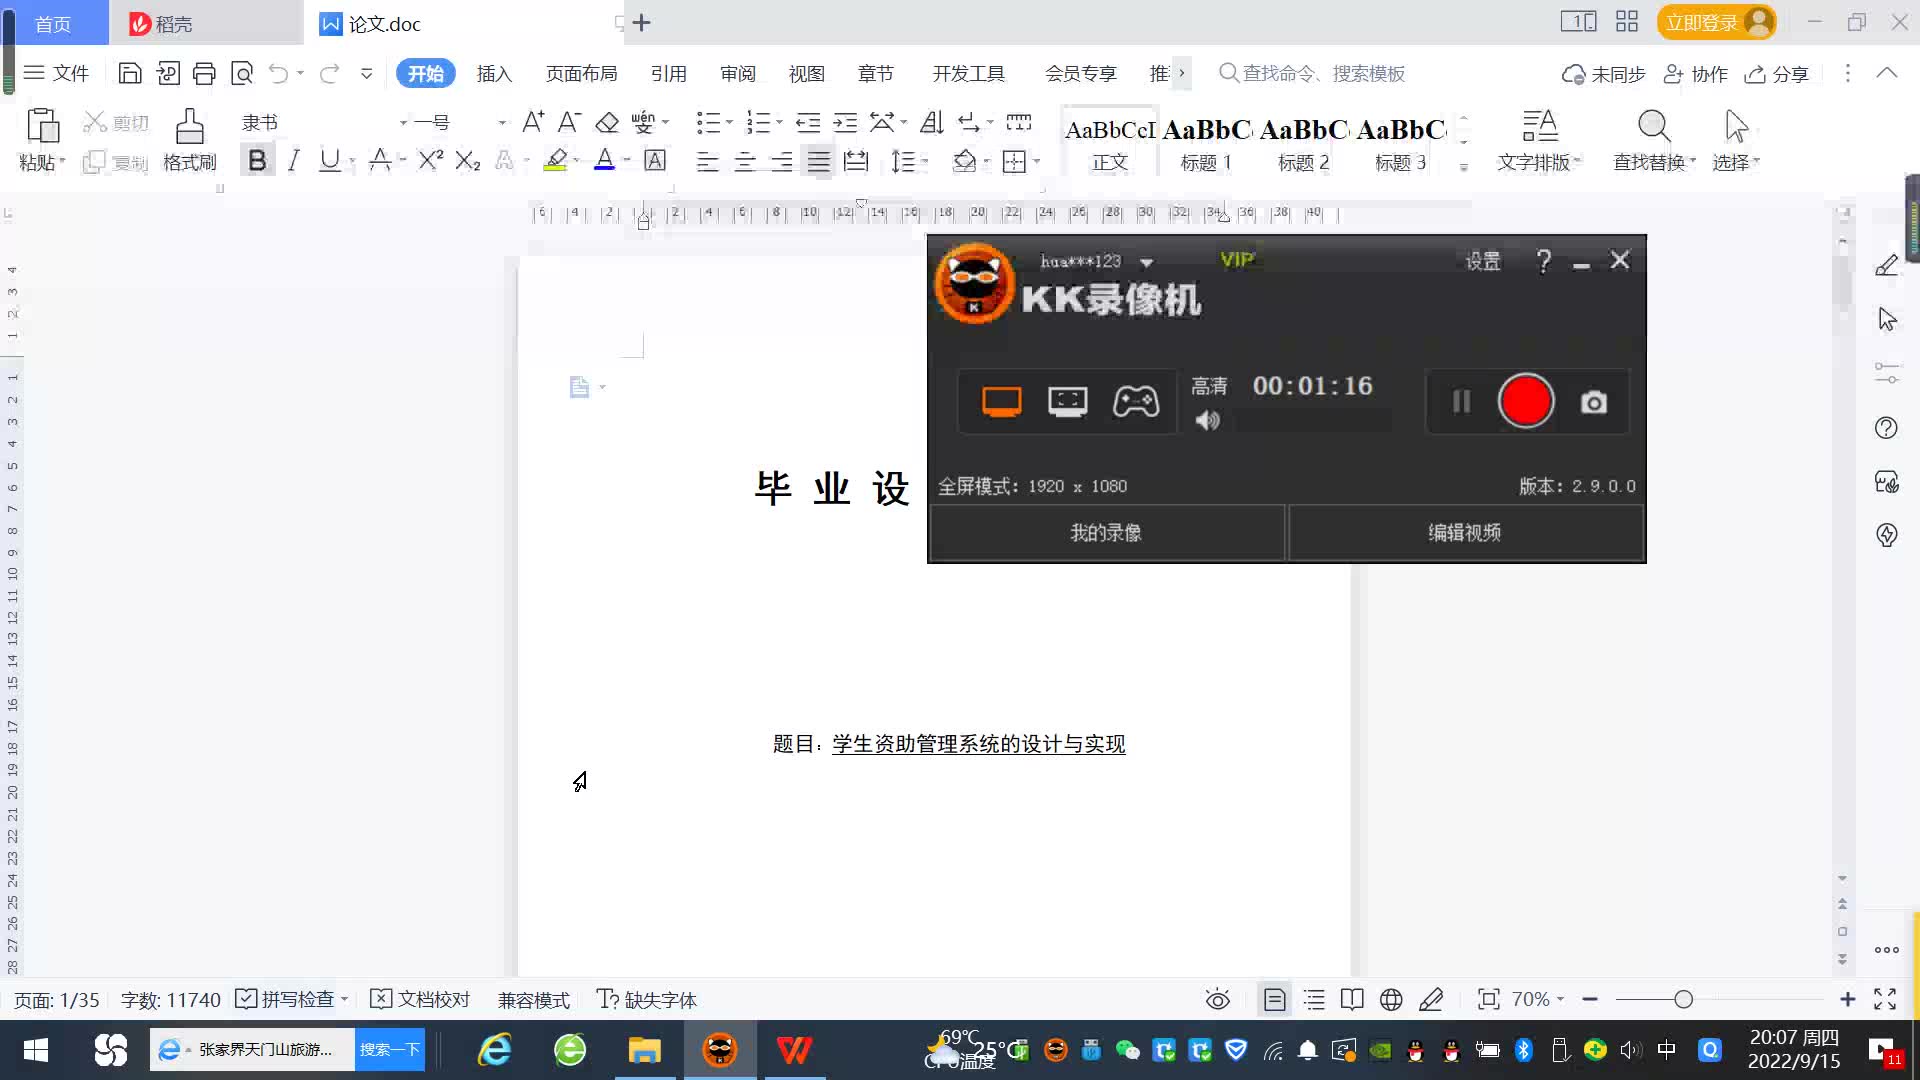
Task: Expand the bullet list dropdown arrow
Action: (x=729, y=123)
